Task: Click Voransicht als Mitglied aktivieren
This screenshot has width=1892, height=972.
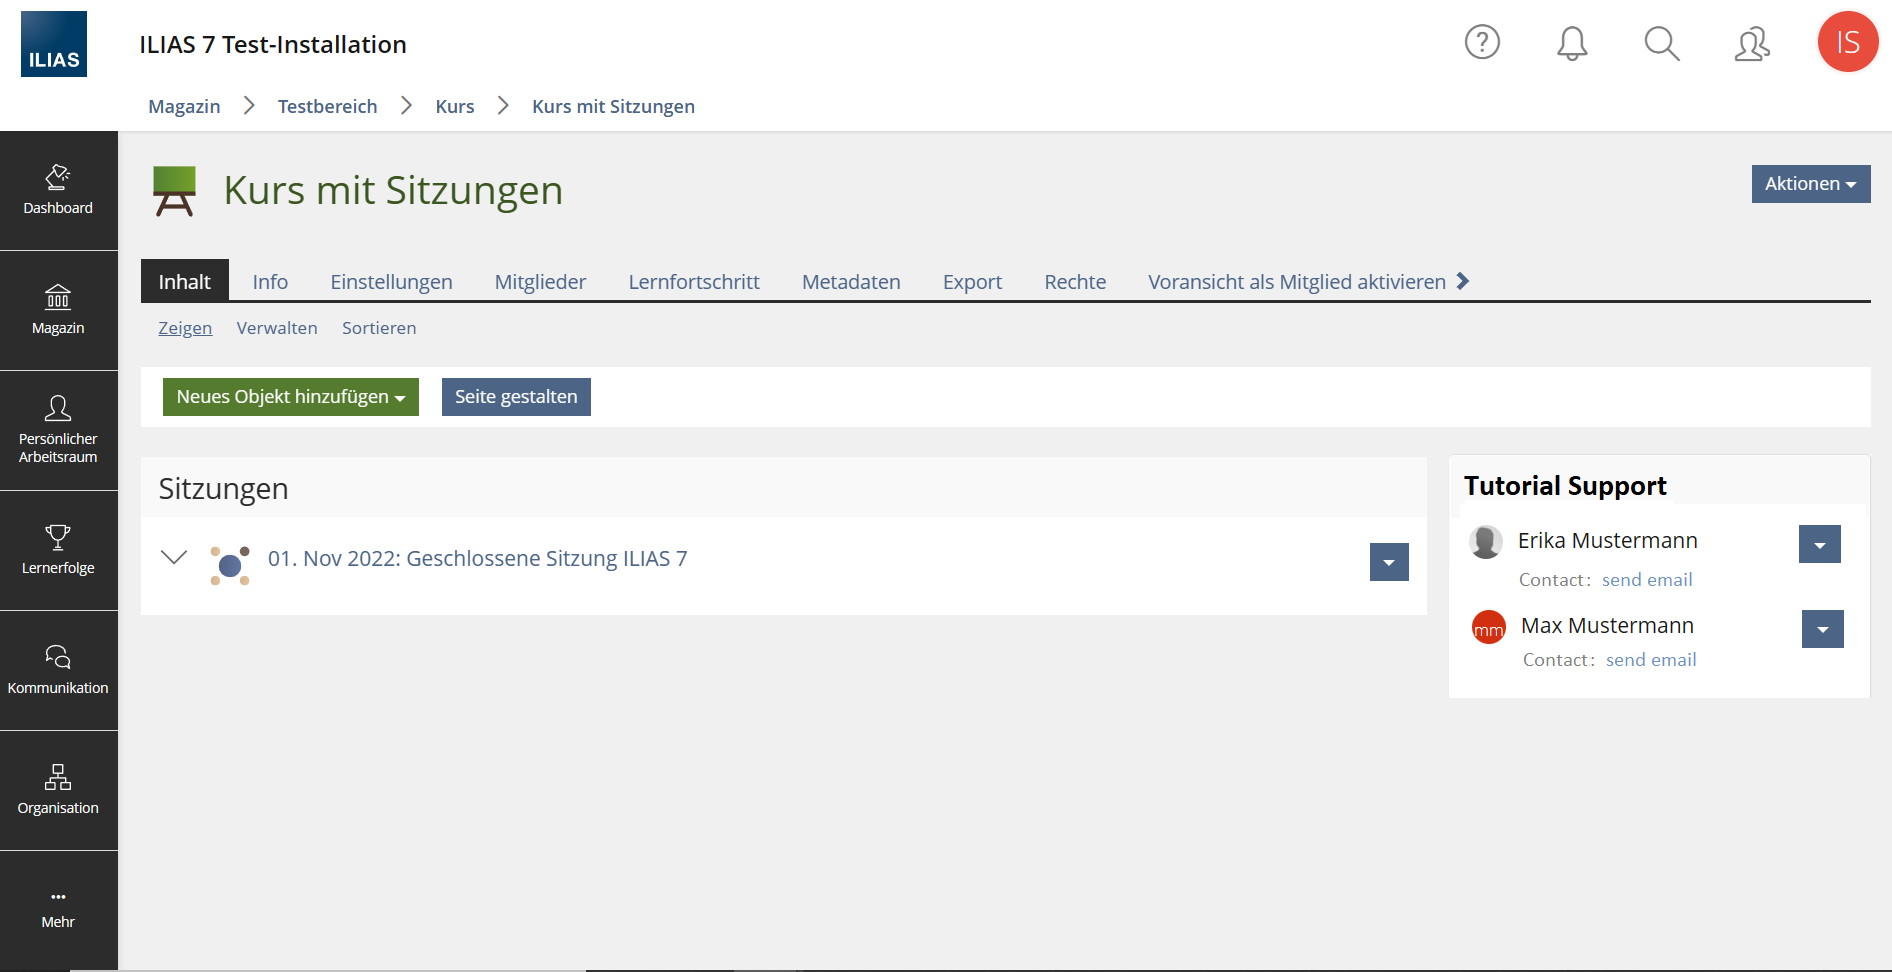Action: coord(1297,282)
